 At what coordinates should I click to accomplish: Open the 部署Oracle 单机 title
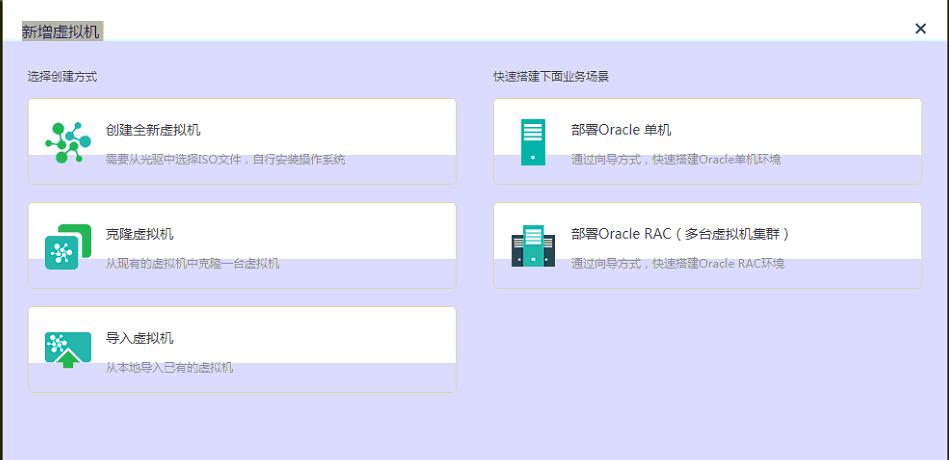point(621,130)
